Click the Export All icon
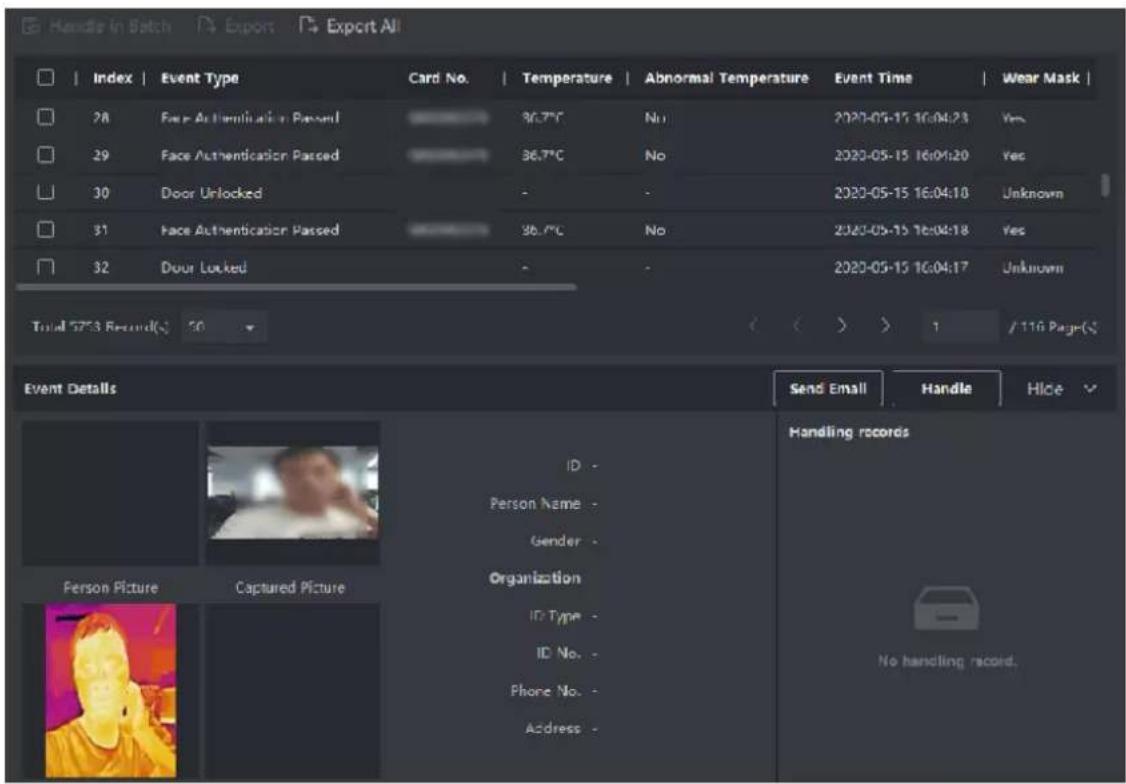 pos(308,26)
